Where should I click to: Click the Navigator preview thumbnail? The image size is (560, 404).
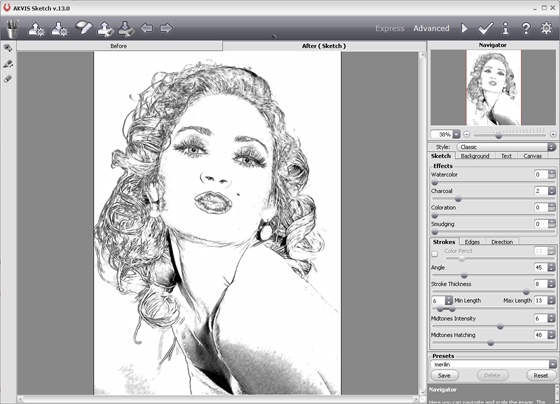point(494,88)
